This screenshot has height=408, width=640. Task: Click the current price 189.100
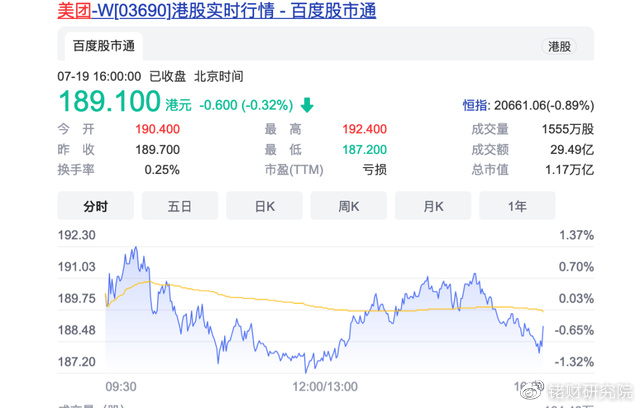(x=109, y=101)
